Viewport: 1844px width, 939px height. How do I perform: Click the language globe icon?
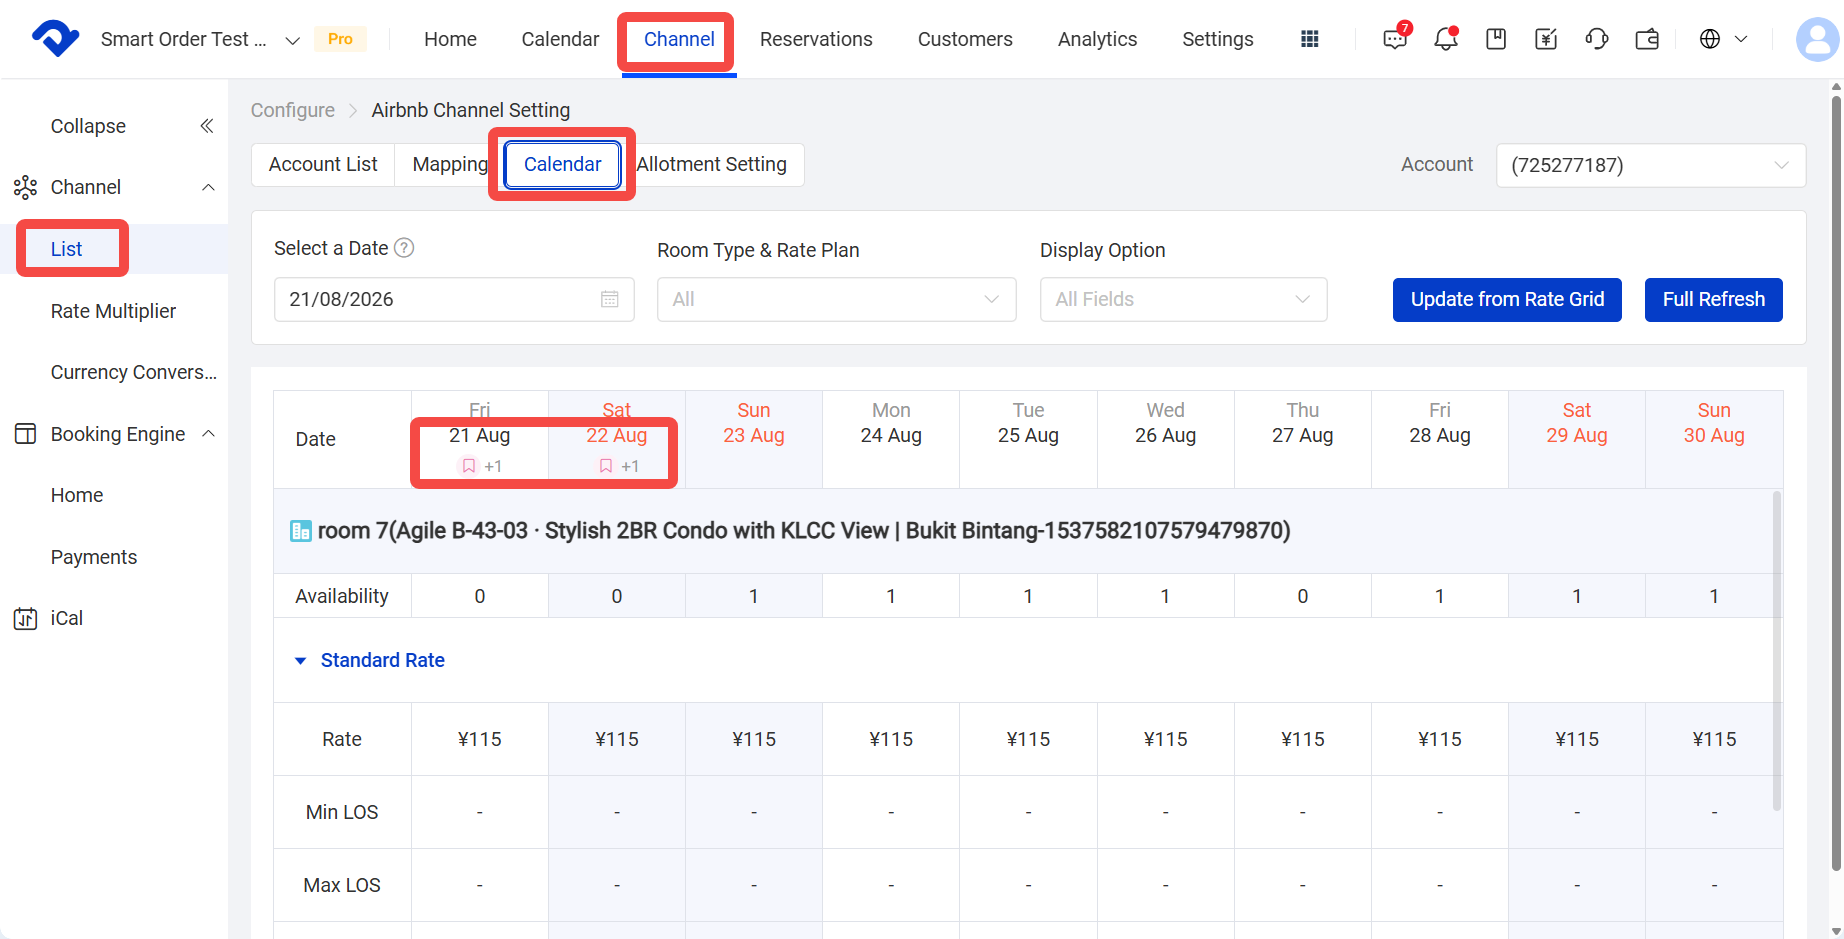[x=1710, y=39]
